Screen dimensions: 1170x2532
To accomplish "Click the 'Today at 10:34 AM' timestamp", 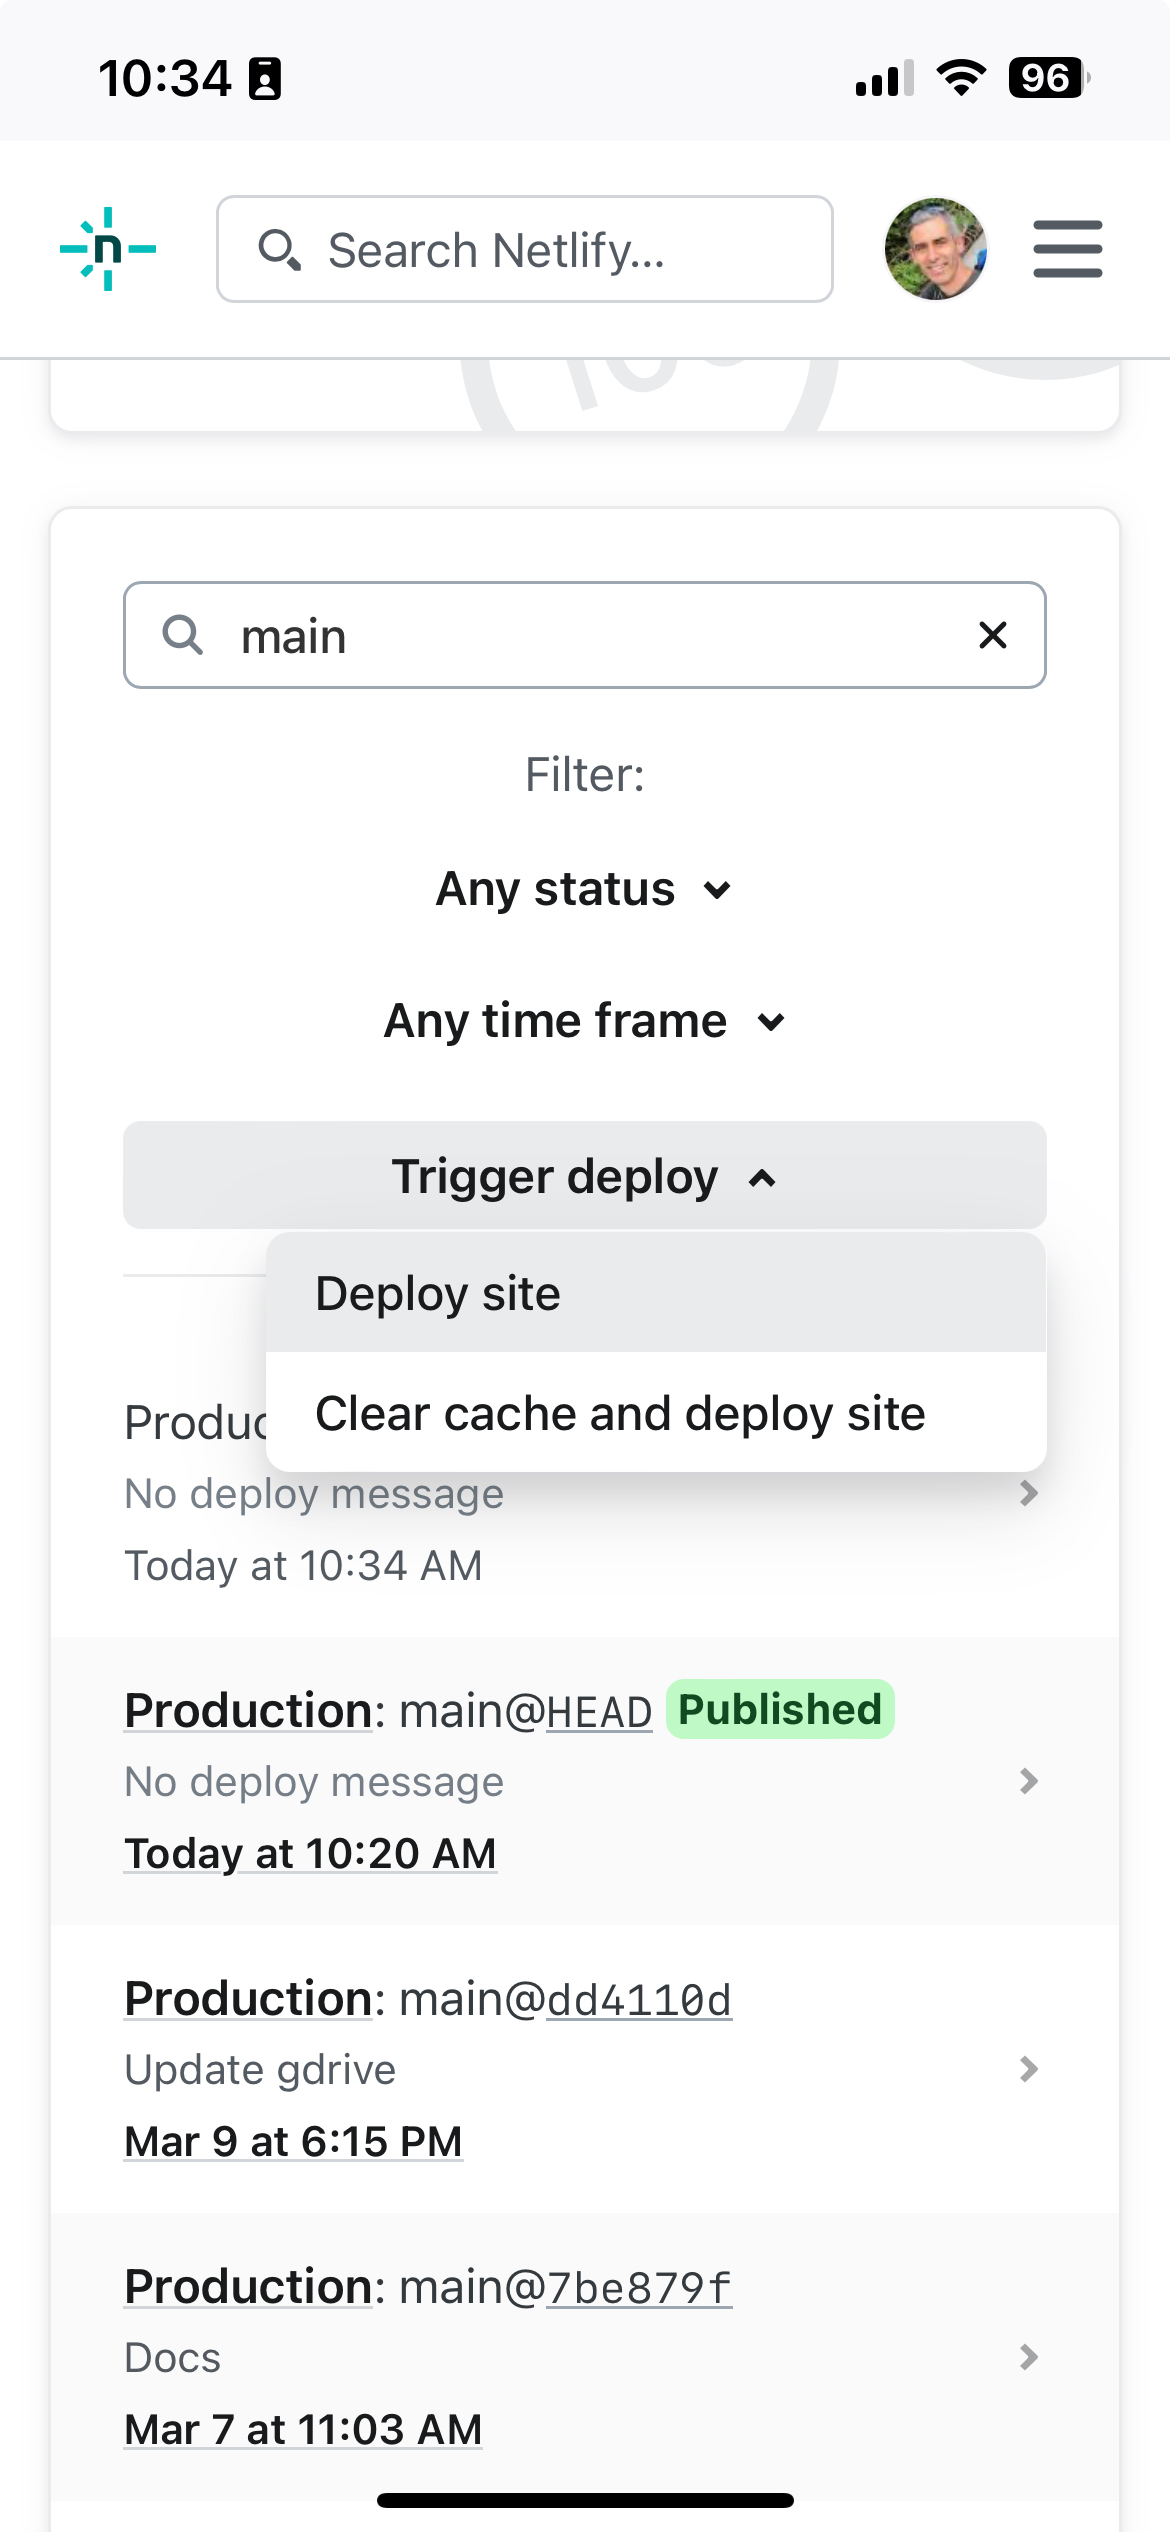I will coord(303,1565).
